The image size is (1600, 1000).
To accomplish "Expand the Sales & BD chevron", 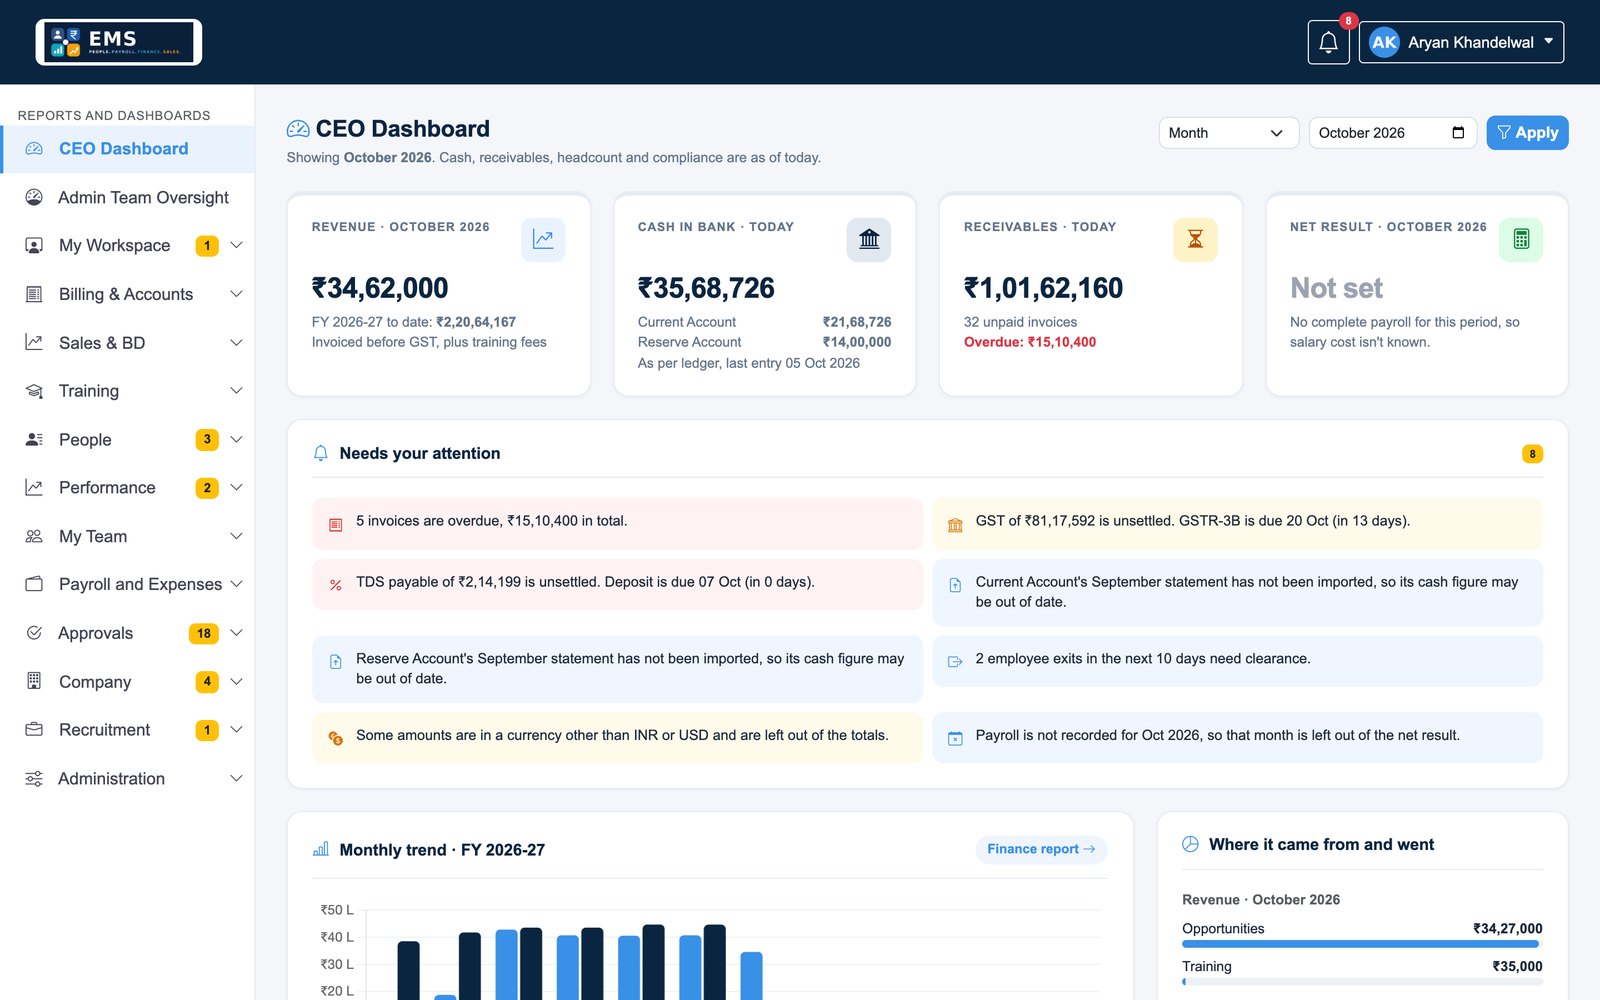I will click(237, 343).
